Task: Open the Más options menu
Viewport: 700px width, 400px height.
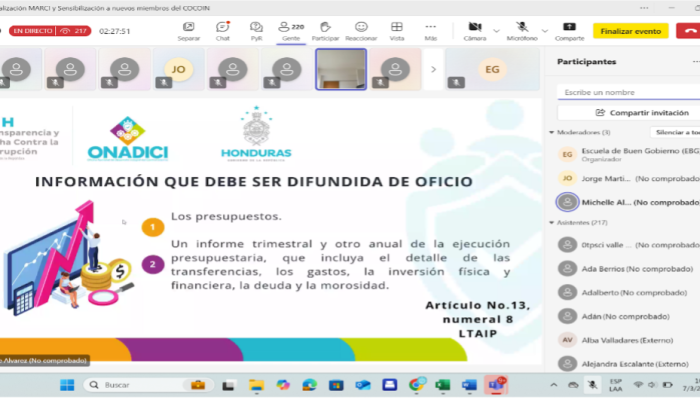Action: coord(430,31)
